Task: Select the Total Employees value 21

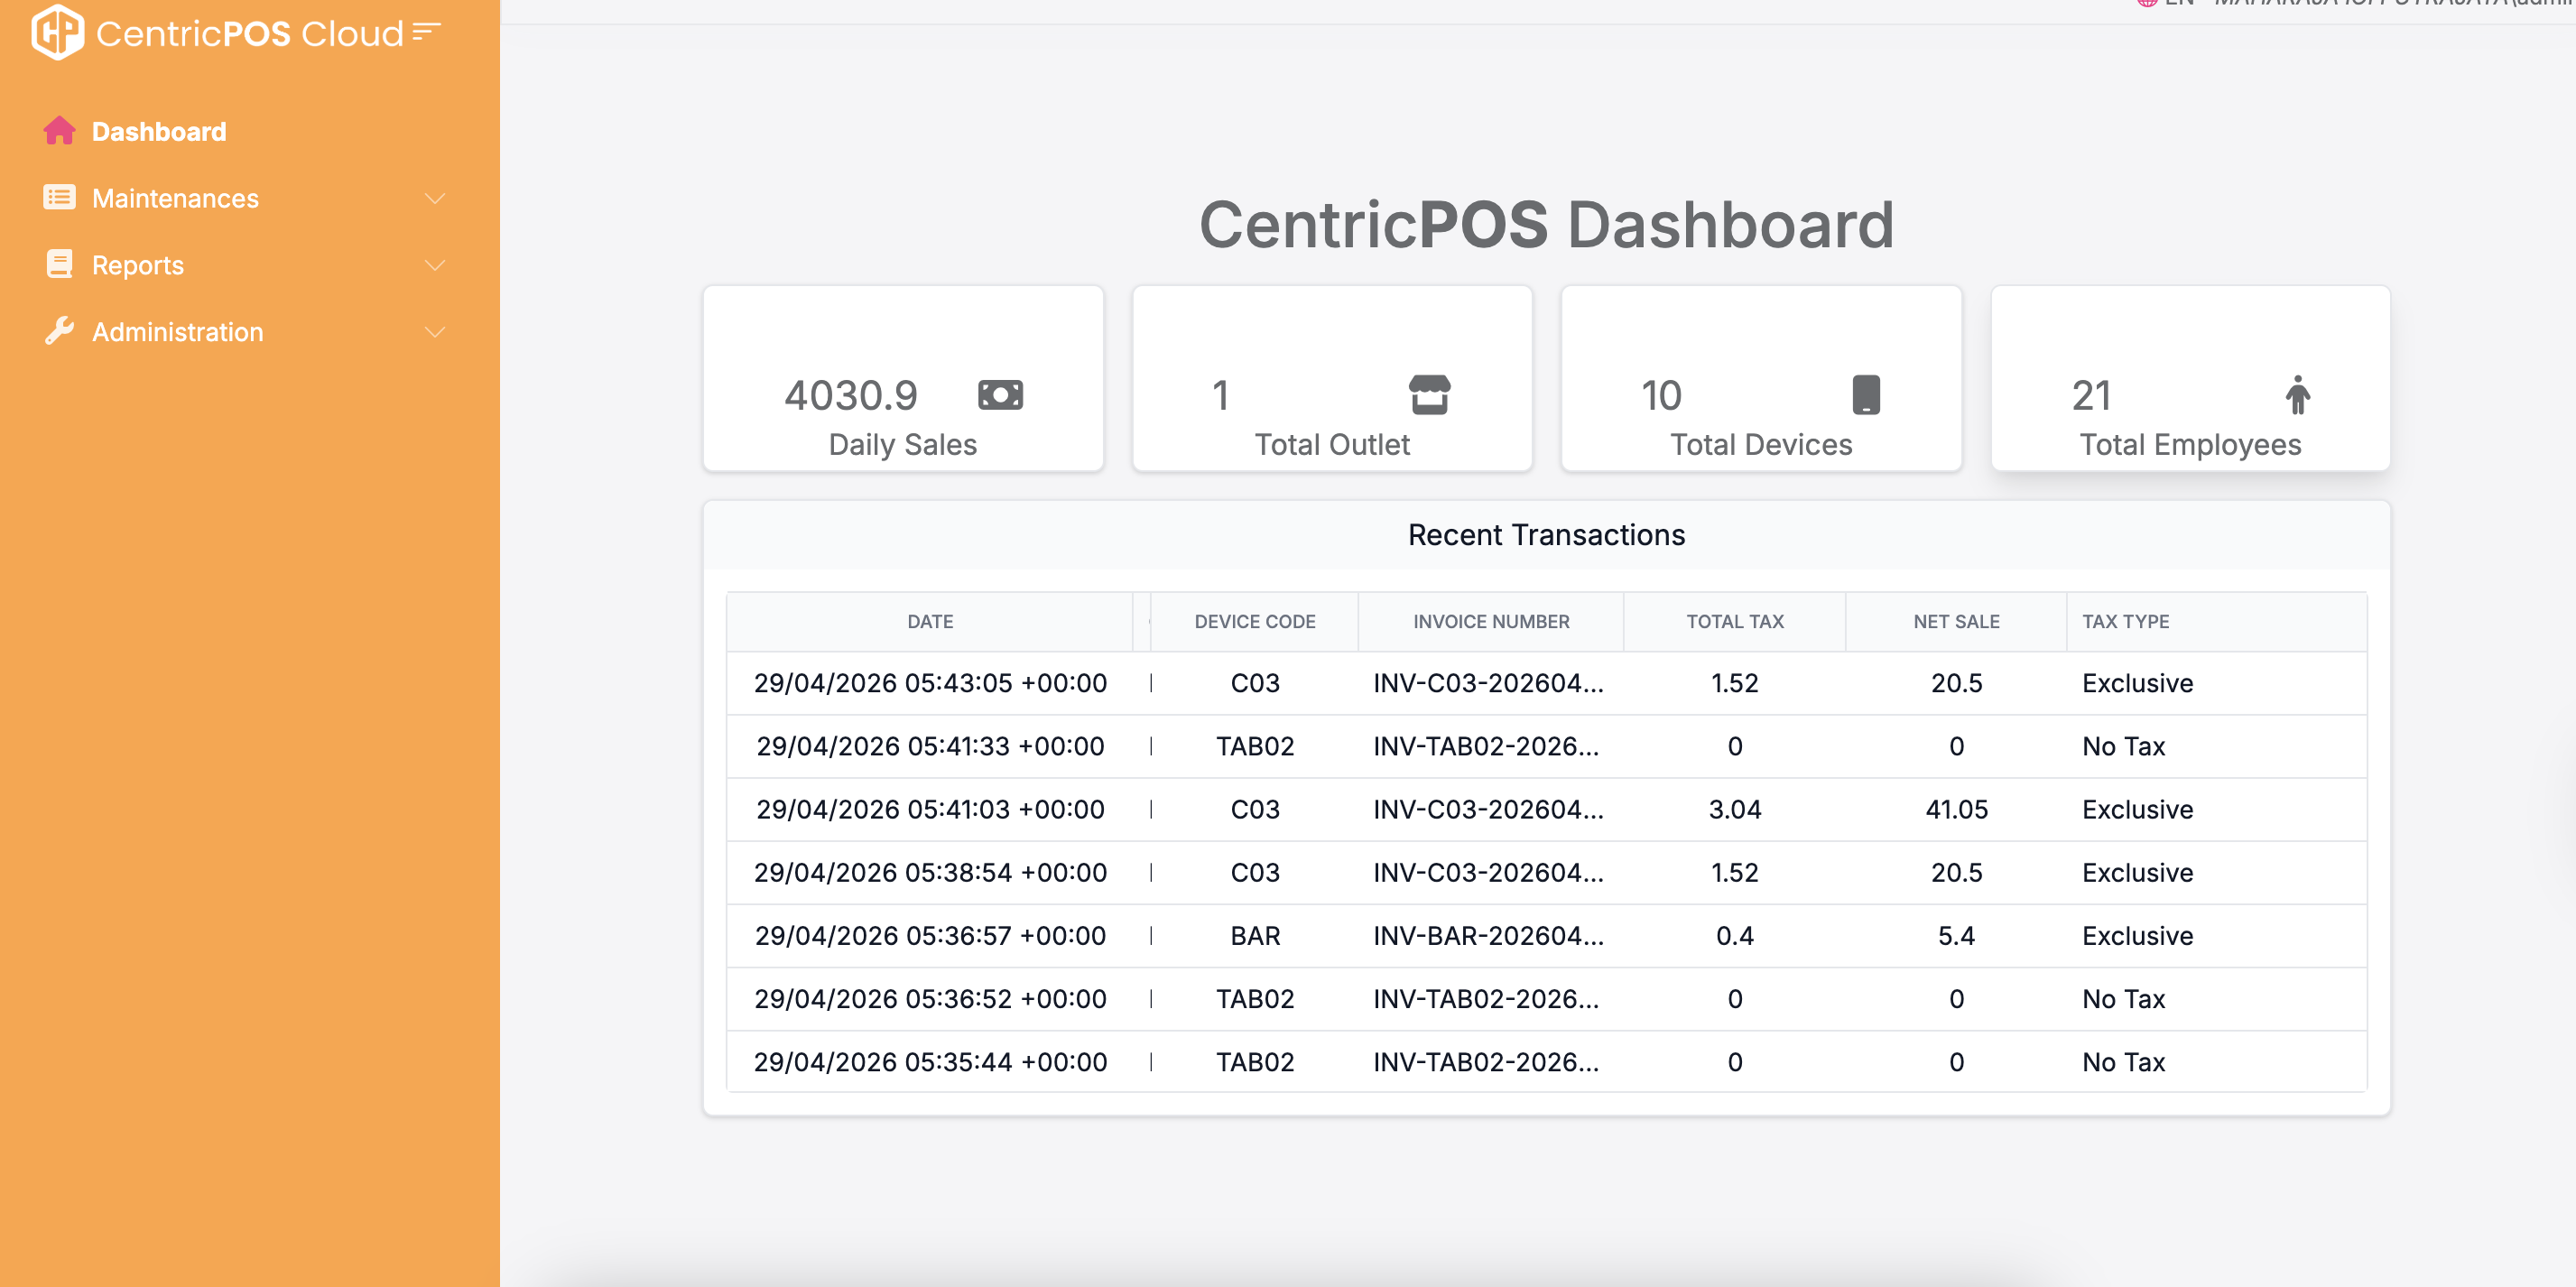Action: click(x=2091, y=396)
